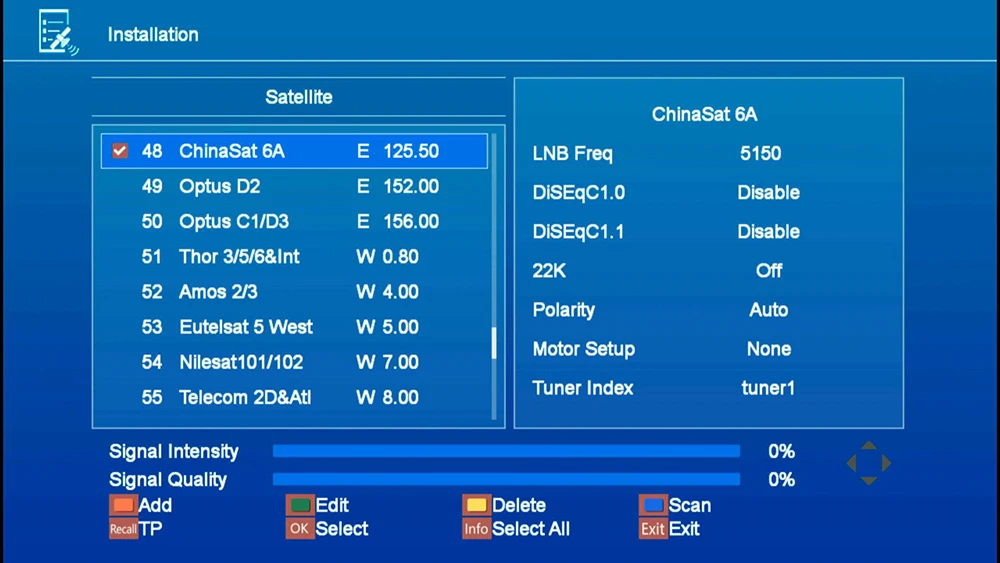1000x563 pixels.
Task: Select the Thor 3/5/6&Int satellite row
Action: coord(294,256)
